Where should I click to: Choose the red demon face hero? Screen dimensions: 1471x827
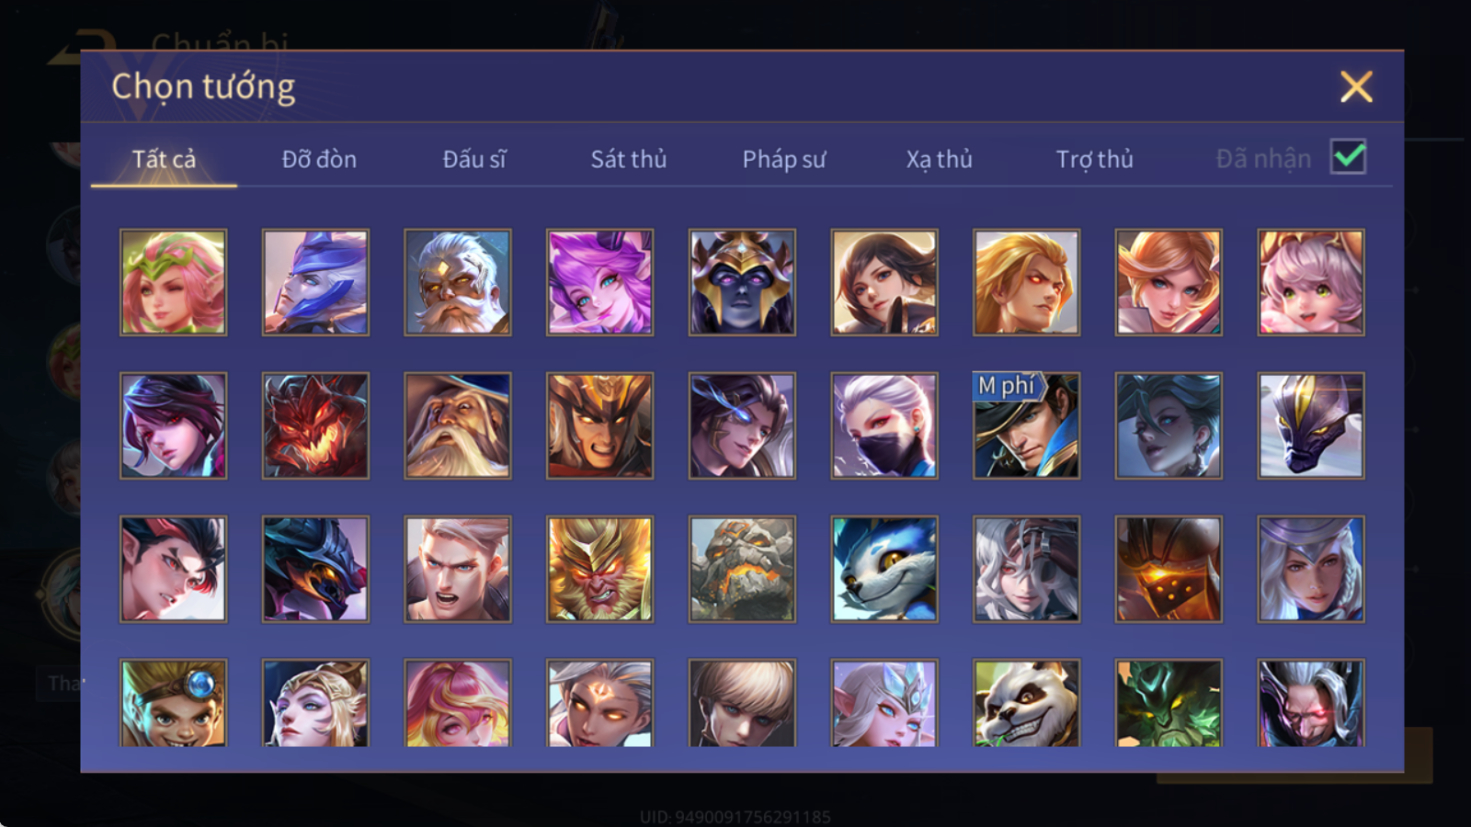coord(315,426)
